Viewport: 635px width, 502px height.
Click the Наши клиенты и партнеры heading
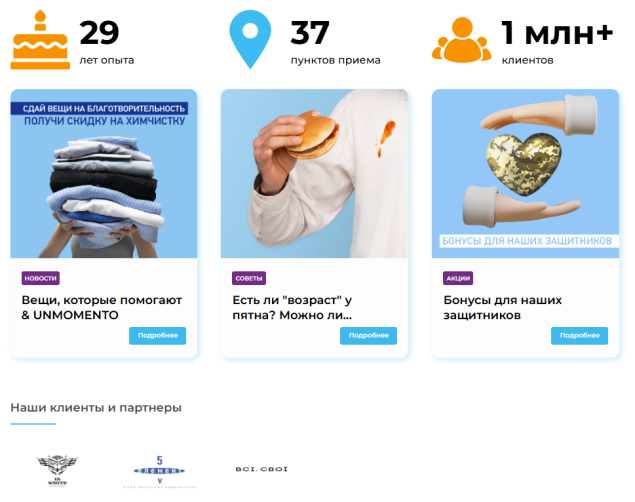tap(96, 407)
